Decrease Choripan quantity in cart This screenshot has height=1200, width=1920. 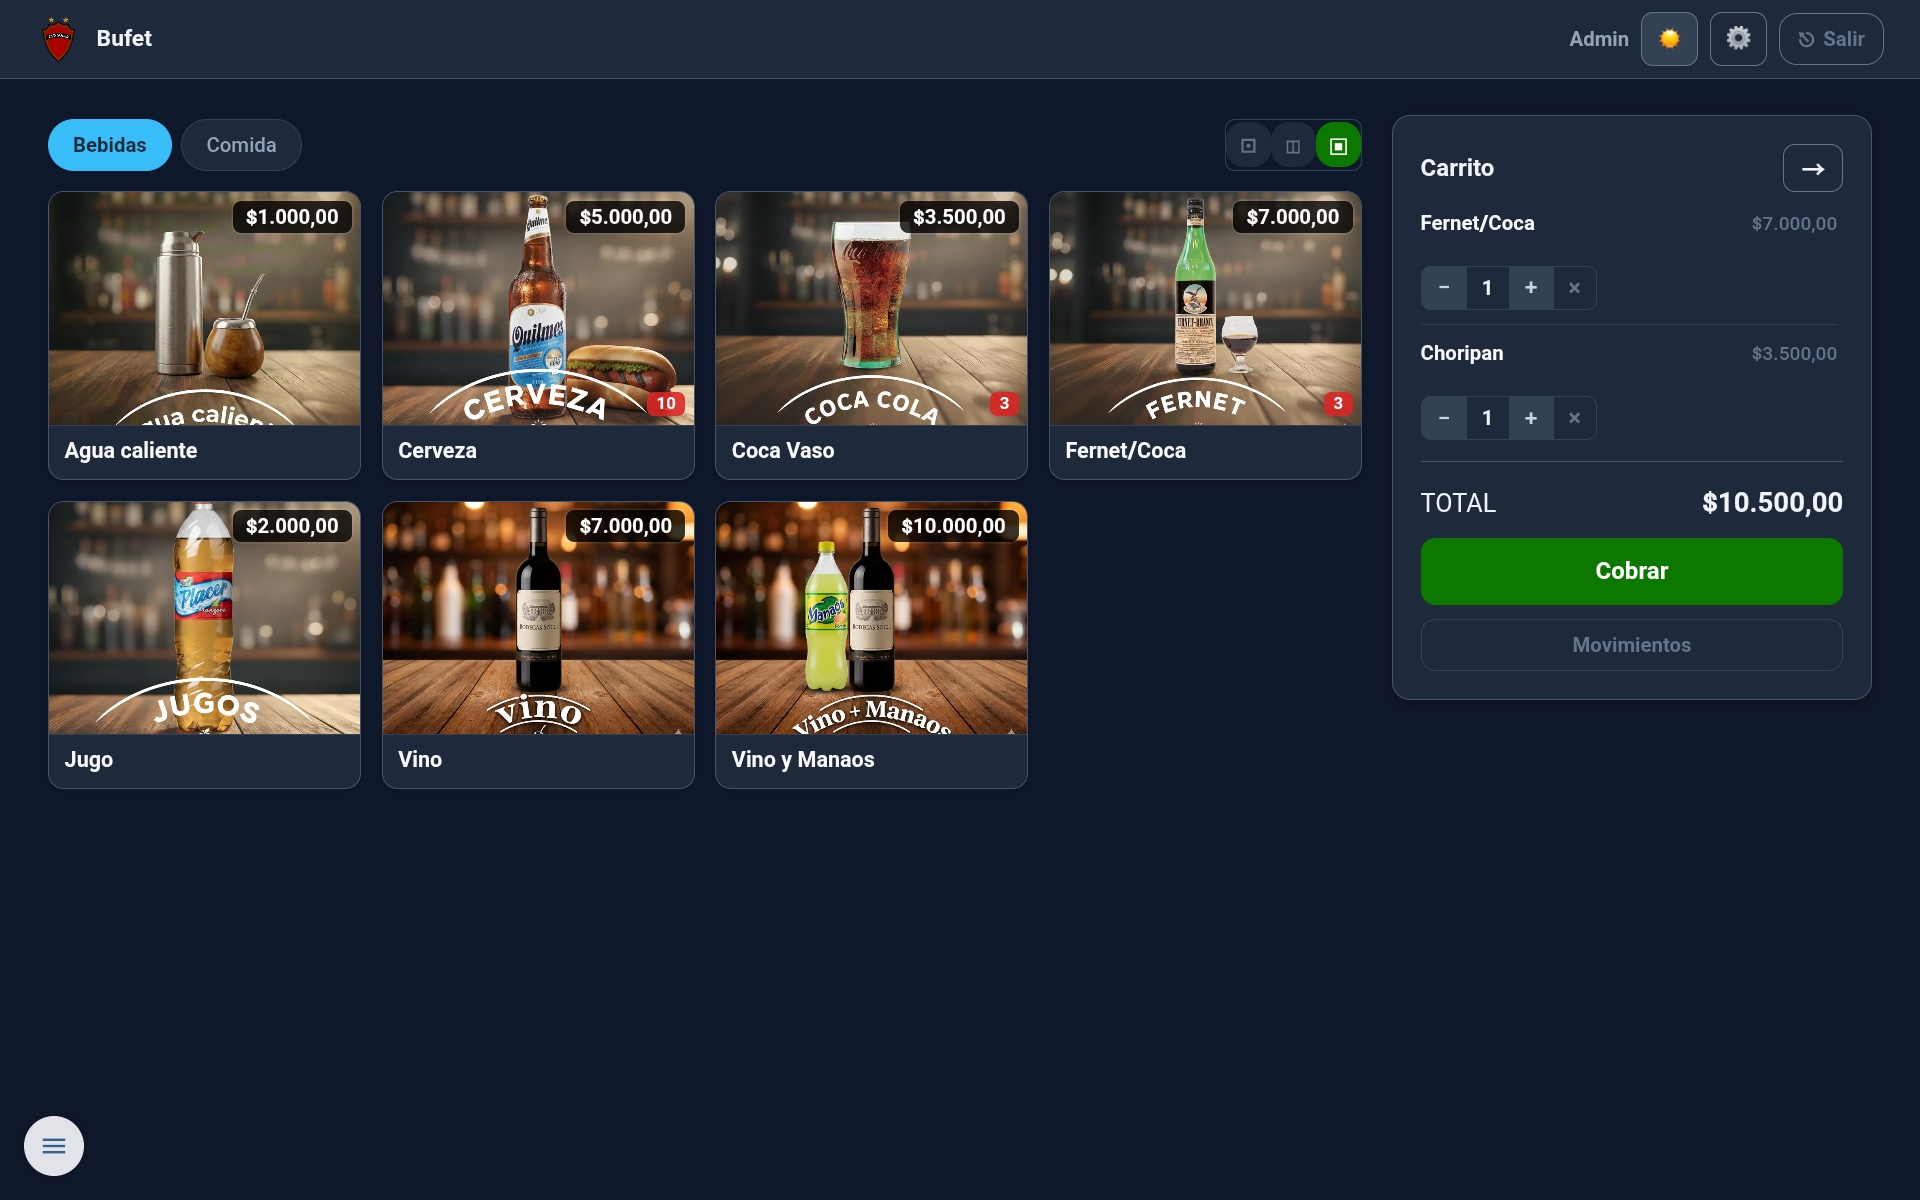point(1444,418)
